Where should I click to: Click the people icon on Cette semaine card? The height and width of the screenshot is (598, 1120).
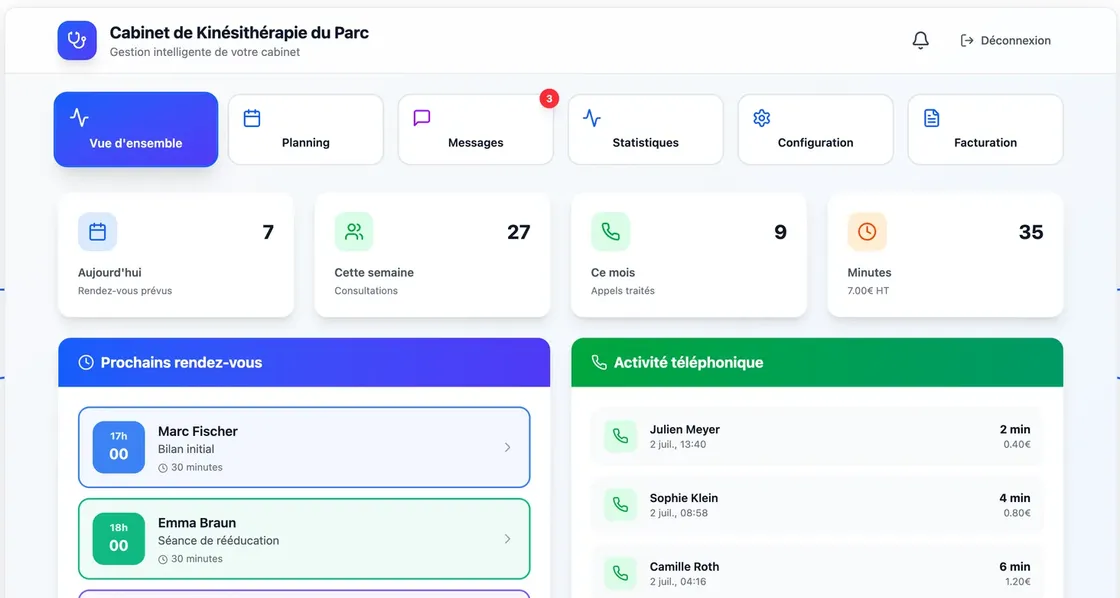[x=354, y=231]
